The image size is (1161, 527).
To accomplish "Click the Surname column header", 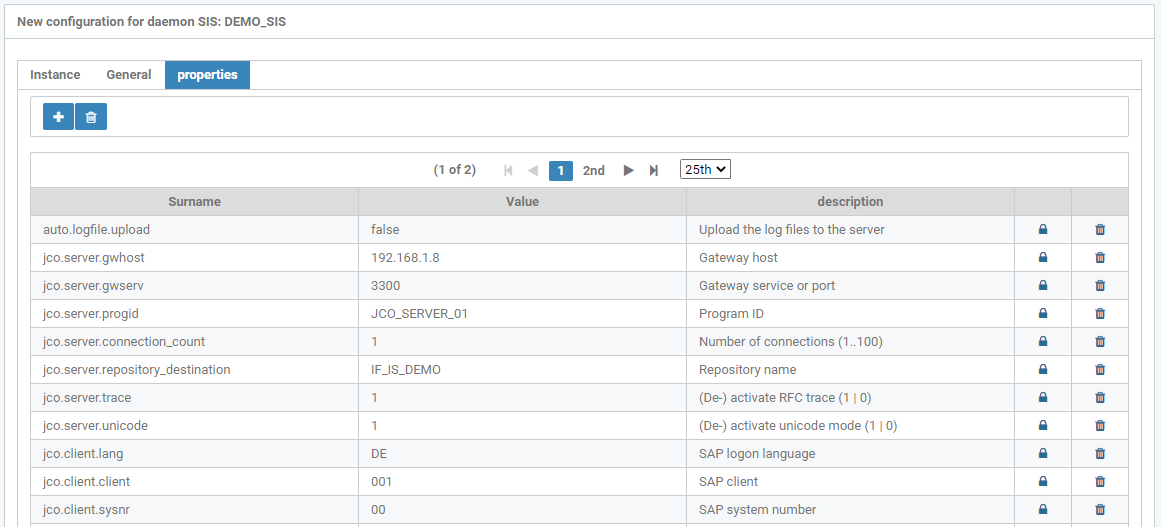I will pos(194,202).
